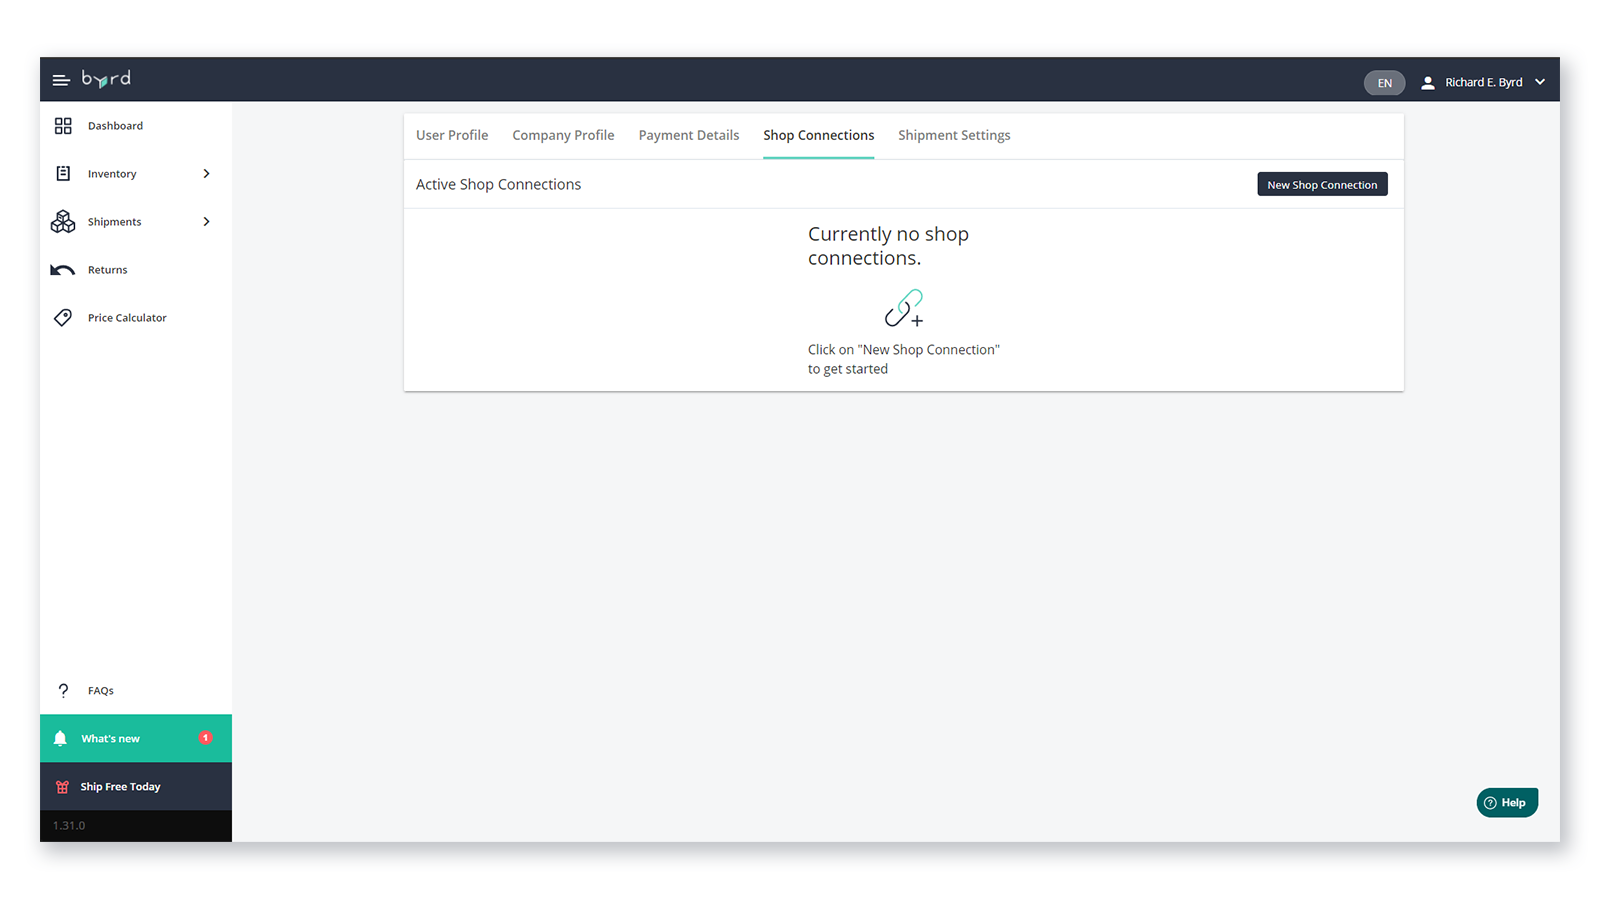
Task: Open the Richard E. Byrd account dropdown
Action: click(1484, 82)
